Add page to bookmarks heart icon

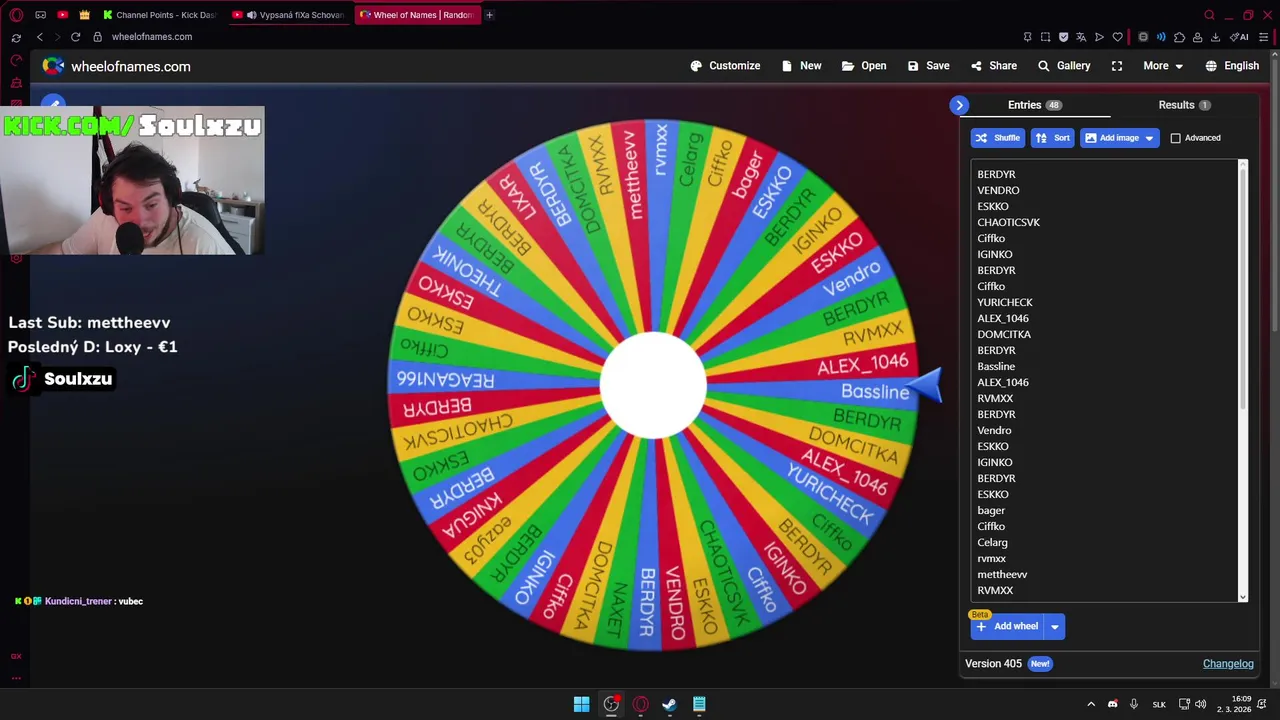coord(1117,37)
